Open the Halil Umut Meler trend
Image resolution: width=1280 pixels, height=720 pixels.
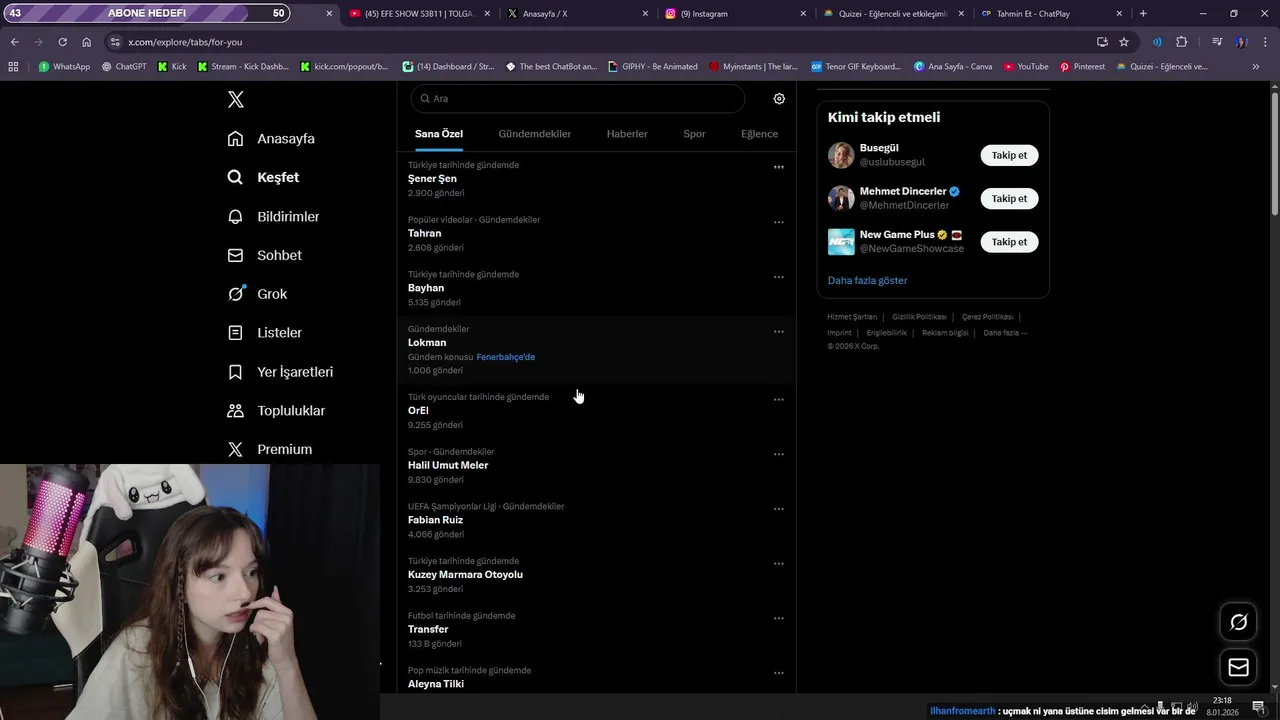(x=596, y=465)
